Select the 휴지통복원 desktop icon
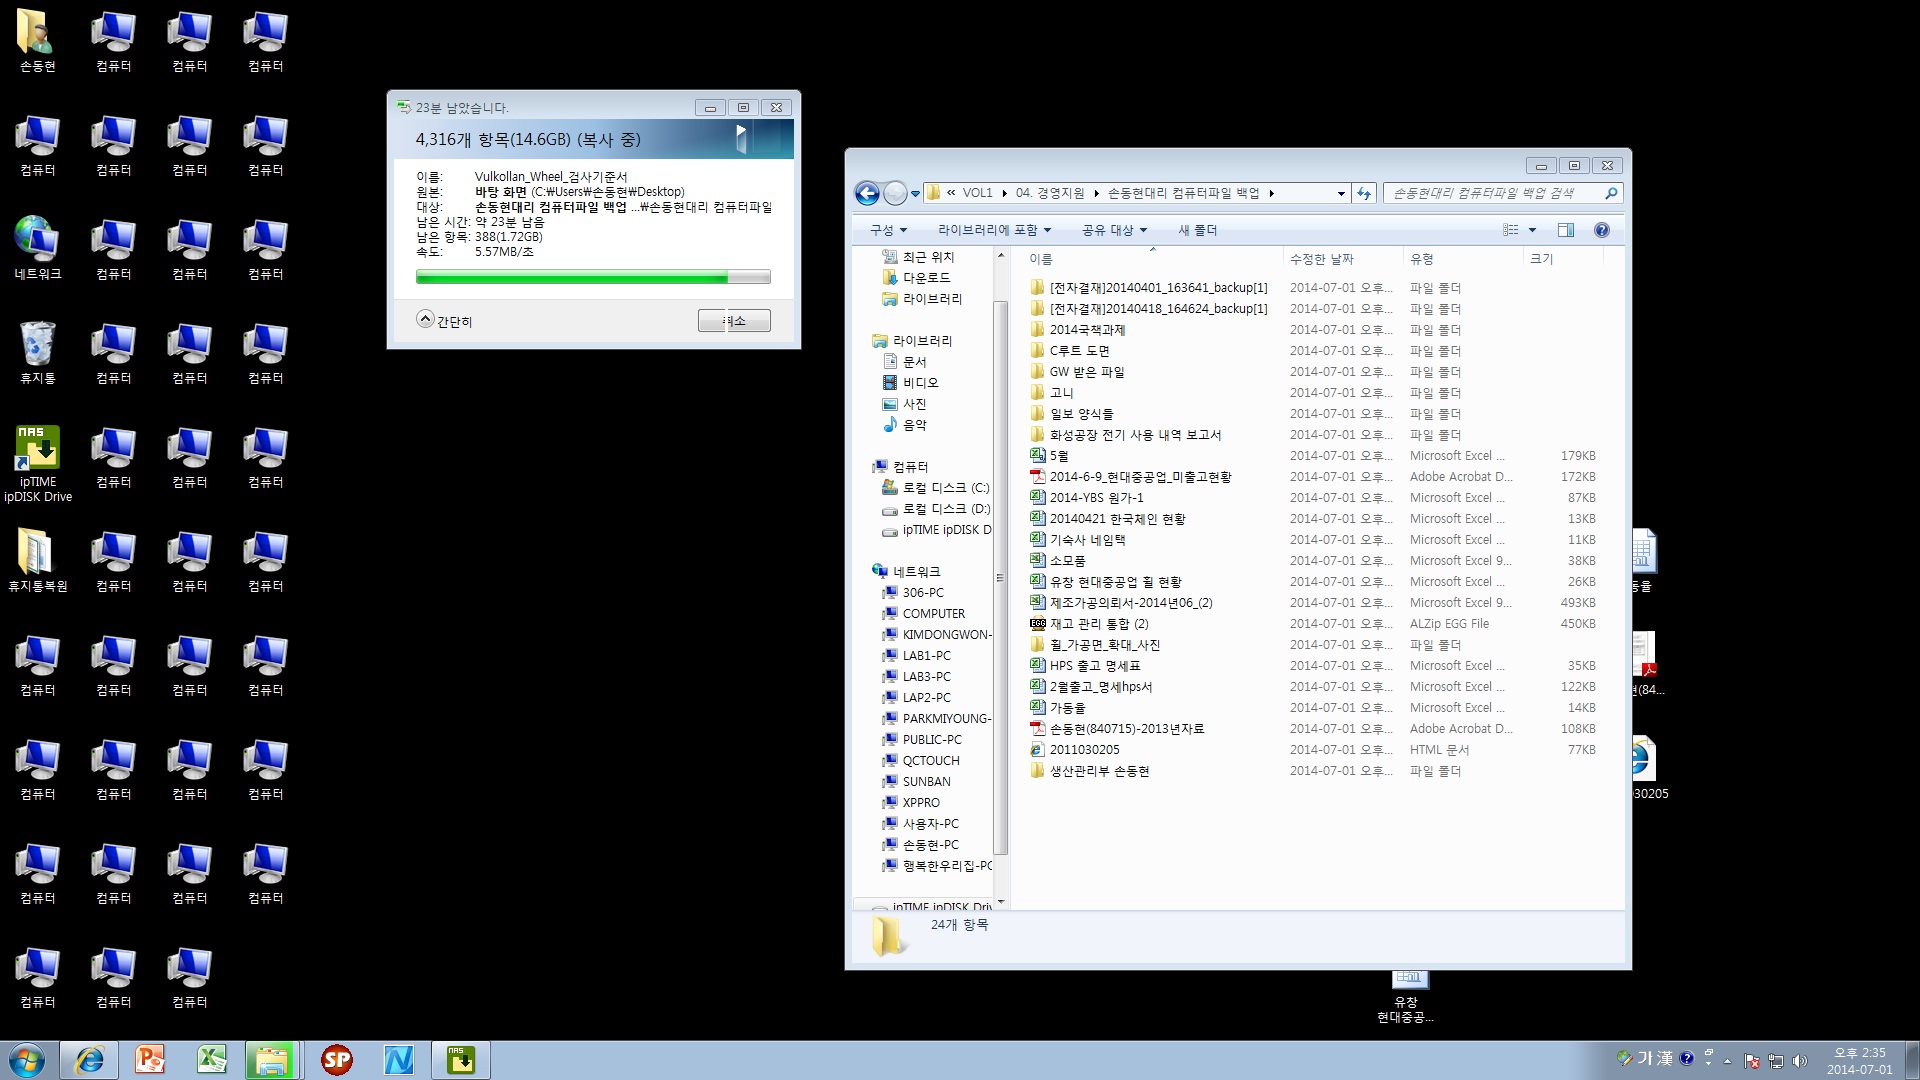 pyautogui.click(x=38, y=560)
